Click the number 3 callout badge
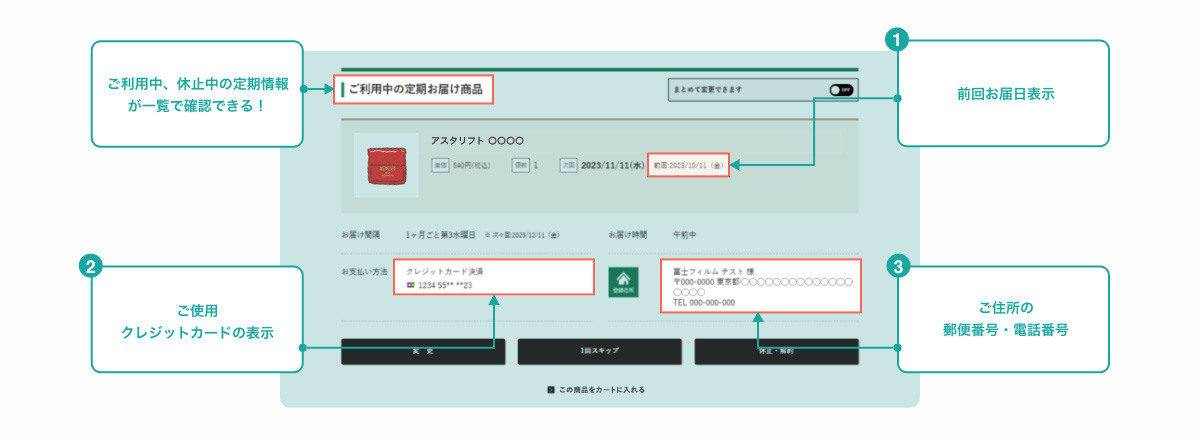The width and height of the screenshot is (1200, 443). 898,266
